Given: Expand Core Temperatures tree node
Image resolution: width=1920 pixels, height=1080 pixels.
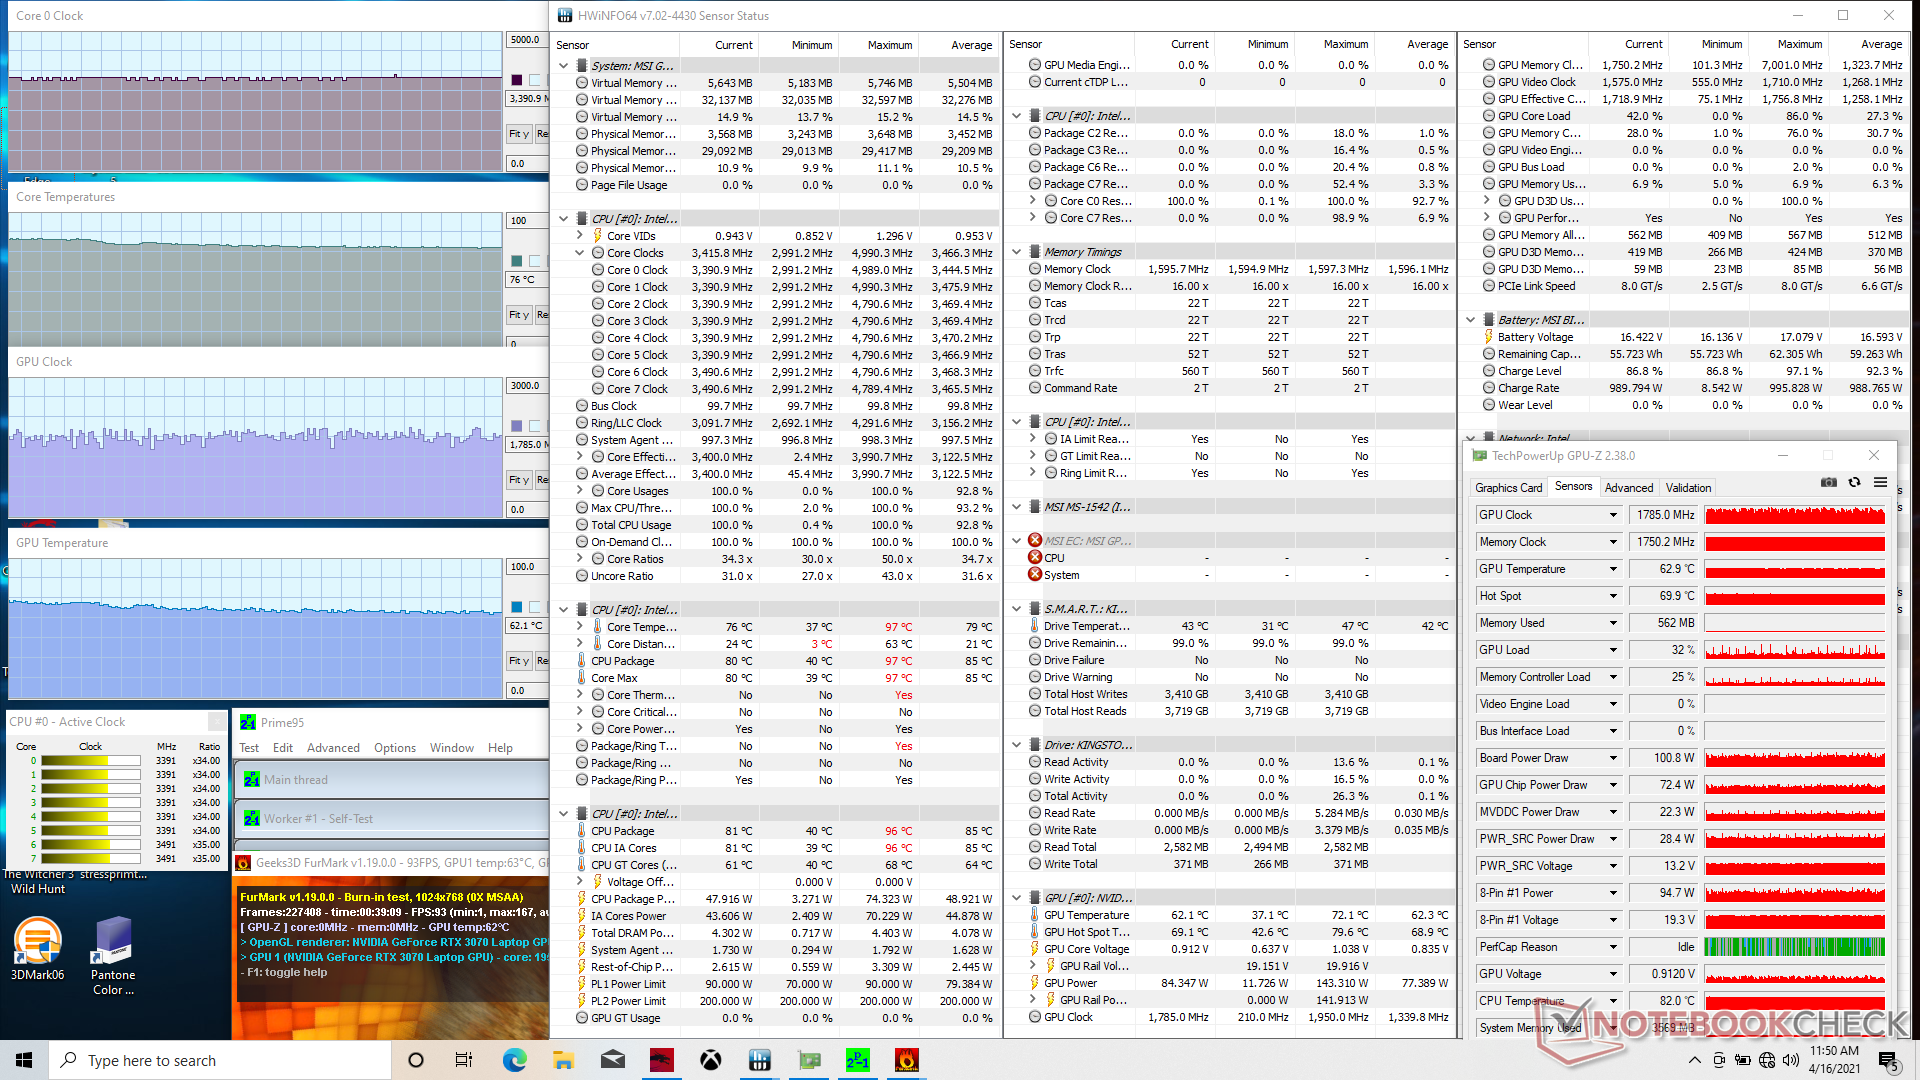Looking at the screenshot, I should (580, 627).
